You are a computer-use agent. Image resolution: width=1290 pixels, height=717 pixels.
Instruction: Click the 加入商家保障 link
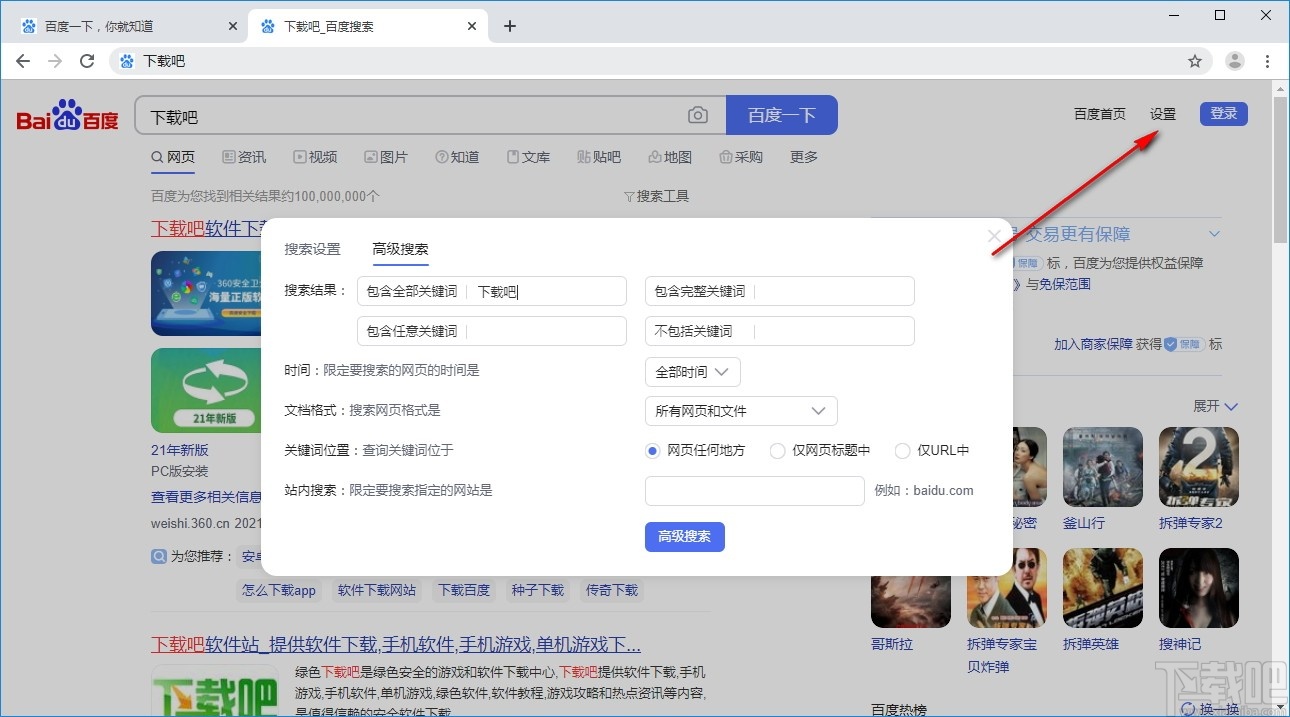point(1093,344)
